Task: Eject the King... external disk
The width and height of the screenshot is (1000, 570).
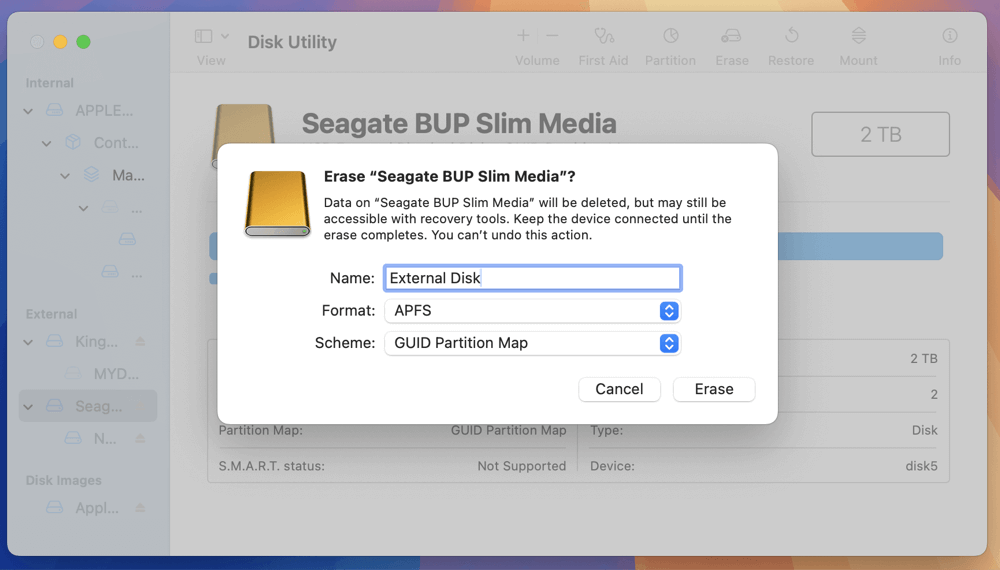Action: coord(140,342)
